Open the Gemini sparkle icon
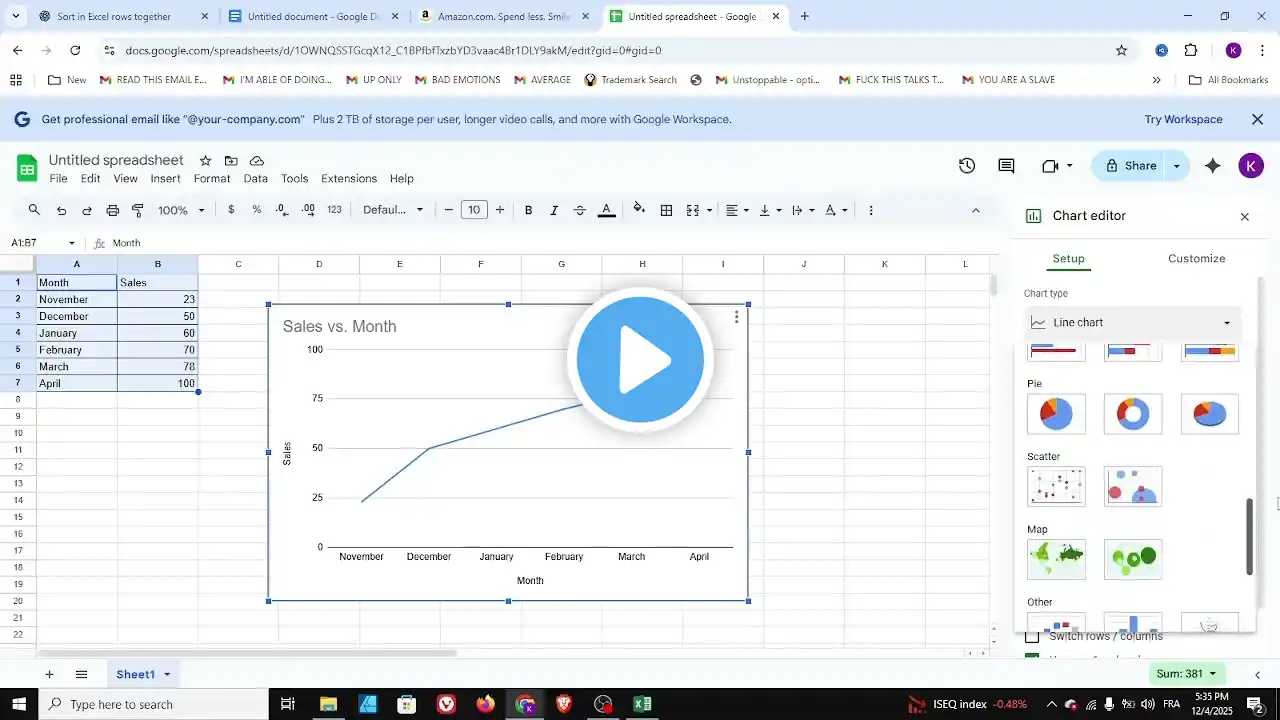This screenshot has height=720, width=1280. pyautogui.click(x=1213, y=166)
